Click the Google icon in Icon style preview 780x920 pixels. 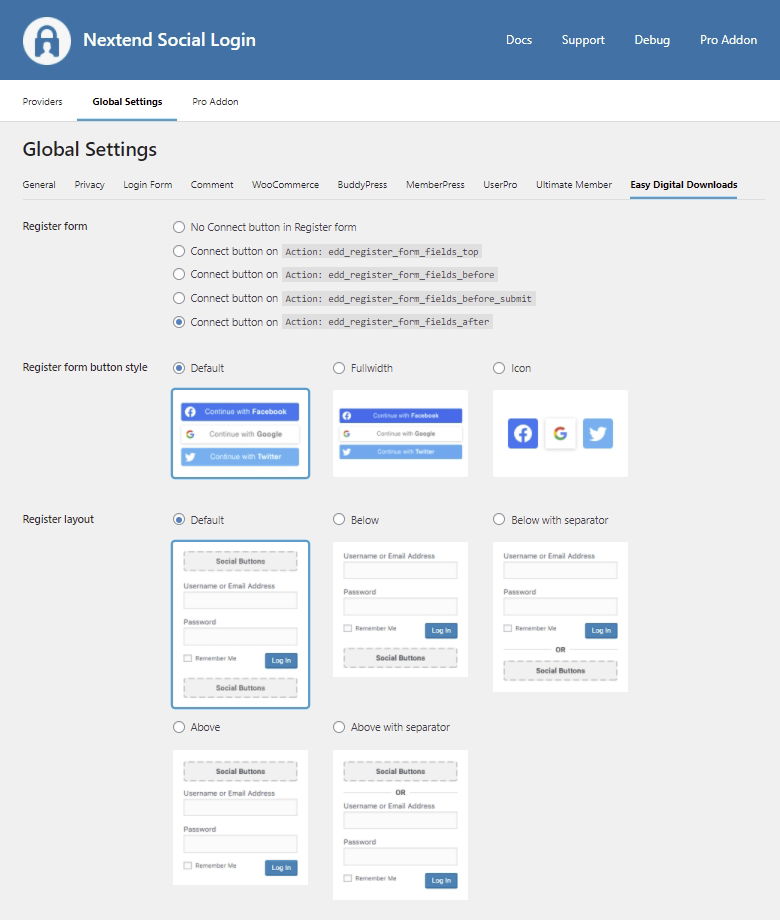coord(560,433)
